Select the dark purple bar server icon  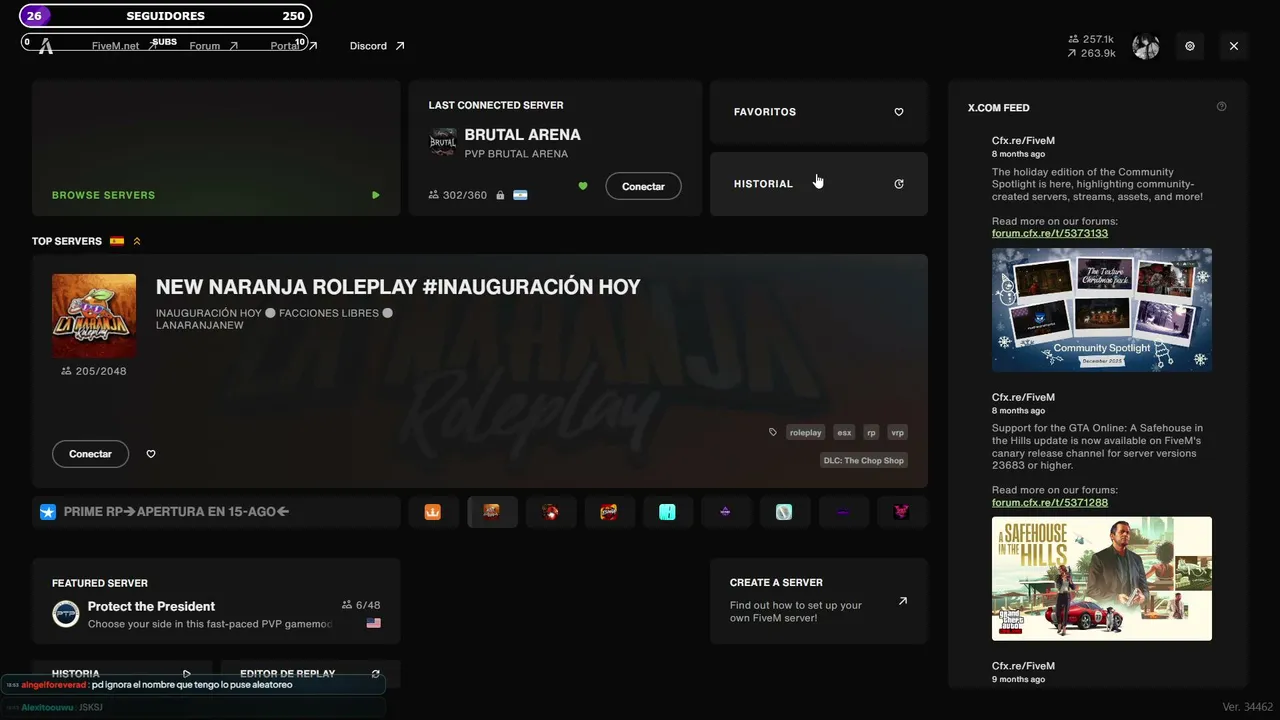tap(843, 512)
